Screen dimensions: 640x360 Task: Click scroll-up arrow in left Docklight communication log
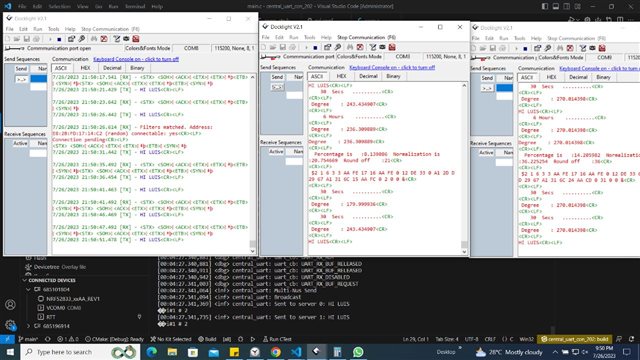point(253,77)
